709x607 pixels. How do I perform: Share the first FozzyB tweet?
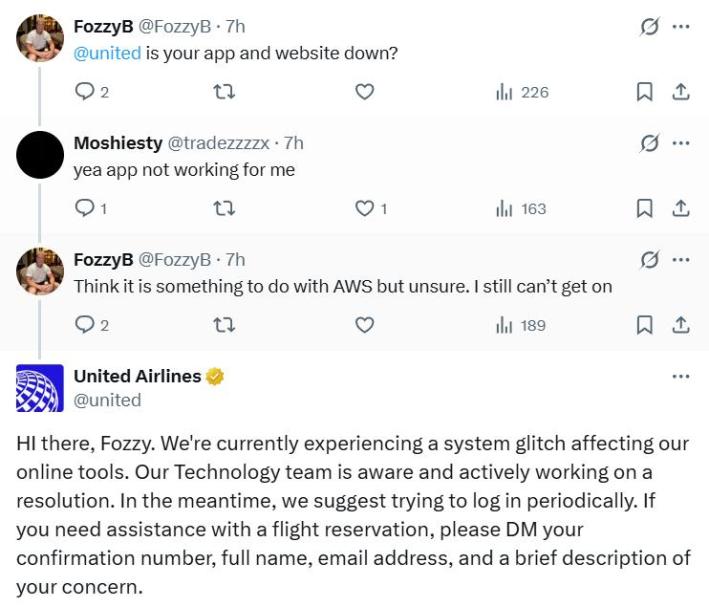[x=681, y=92]
